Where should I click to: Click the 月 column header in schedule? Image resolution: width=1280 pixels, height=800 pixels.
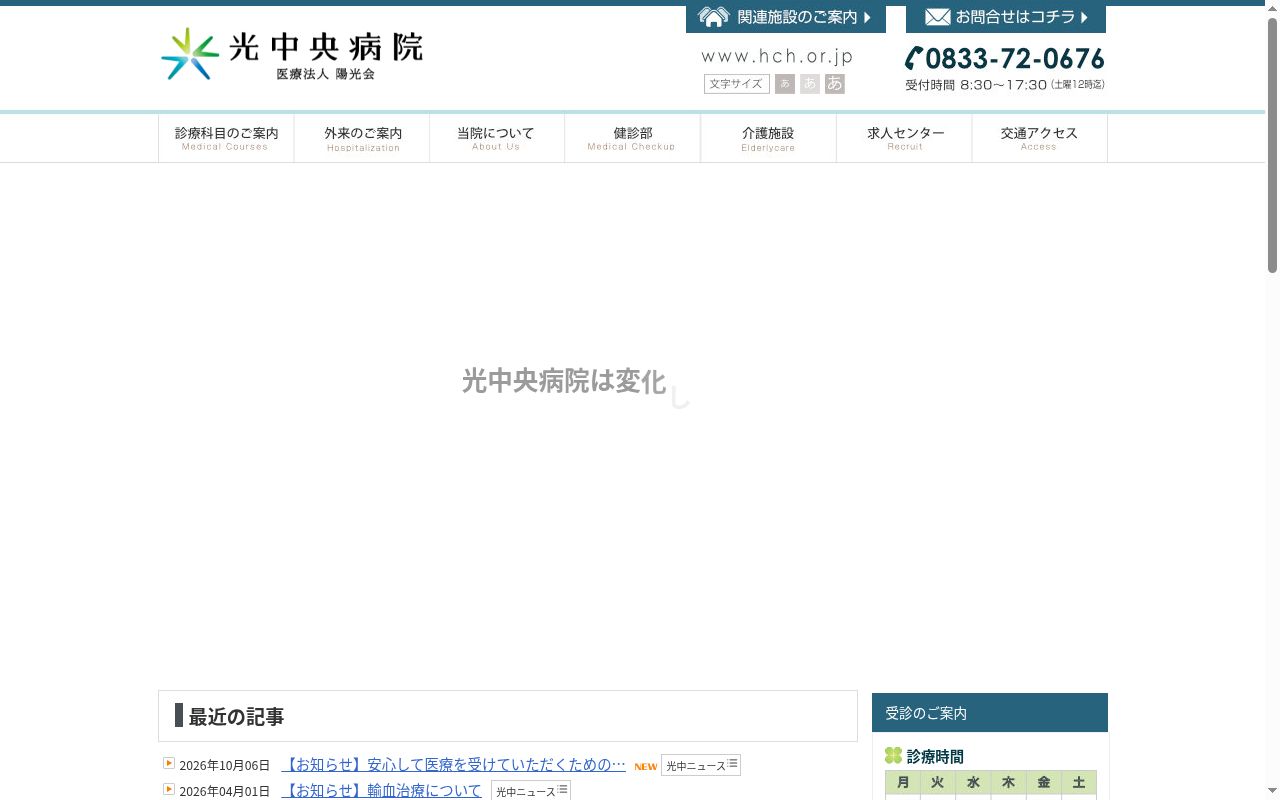(903, 783)
